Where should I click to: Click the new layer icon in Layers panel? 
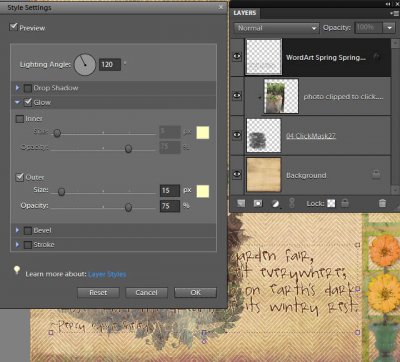tap(241, 203)
